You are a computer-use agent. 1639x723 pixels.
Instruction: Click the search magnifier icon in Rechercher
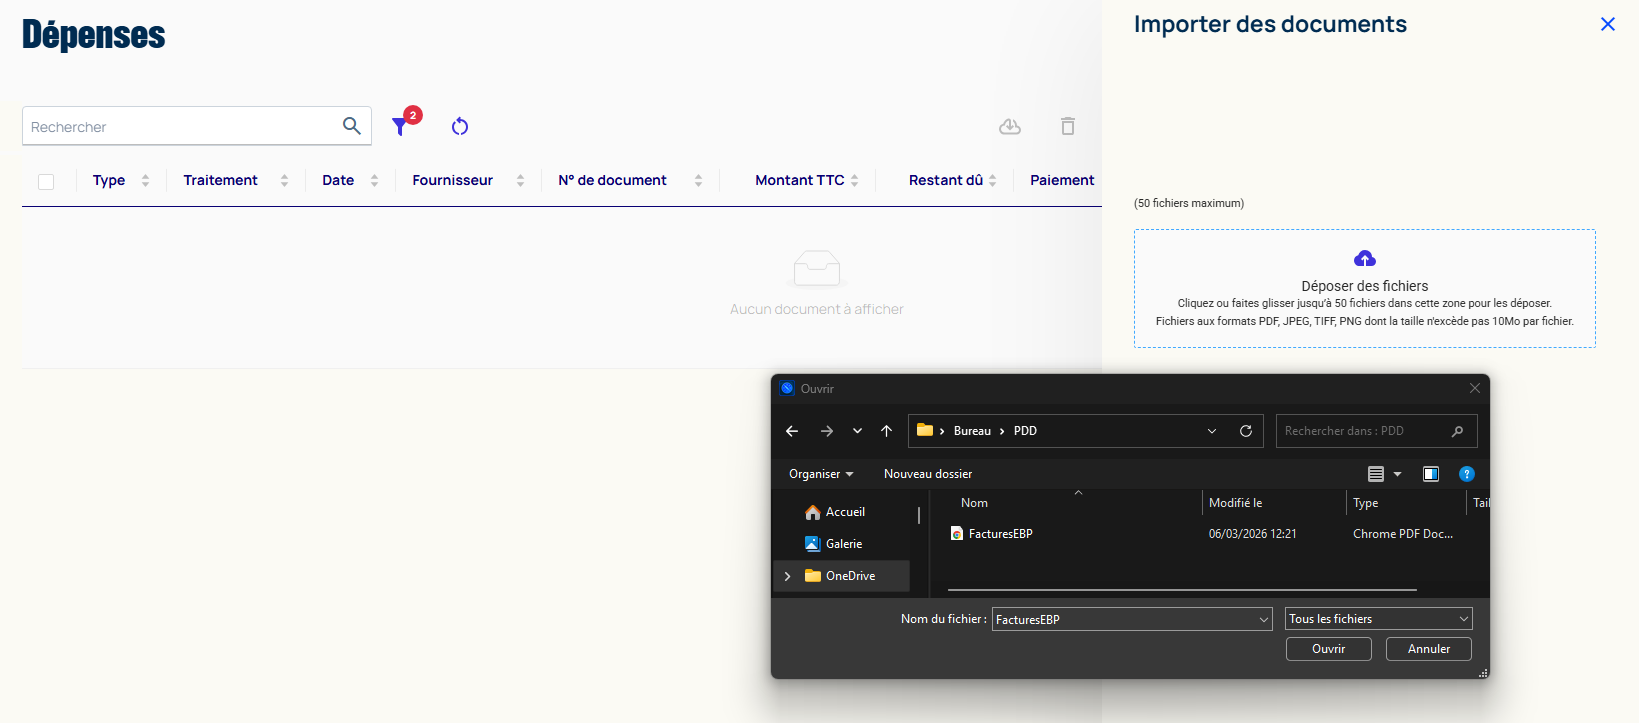coord(352,126)
